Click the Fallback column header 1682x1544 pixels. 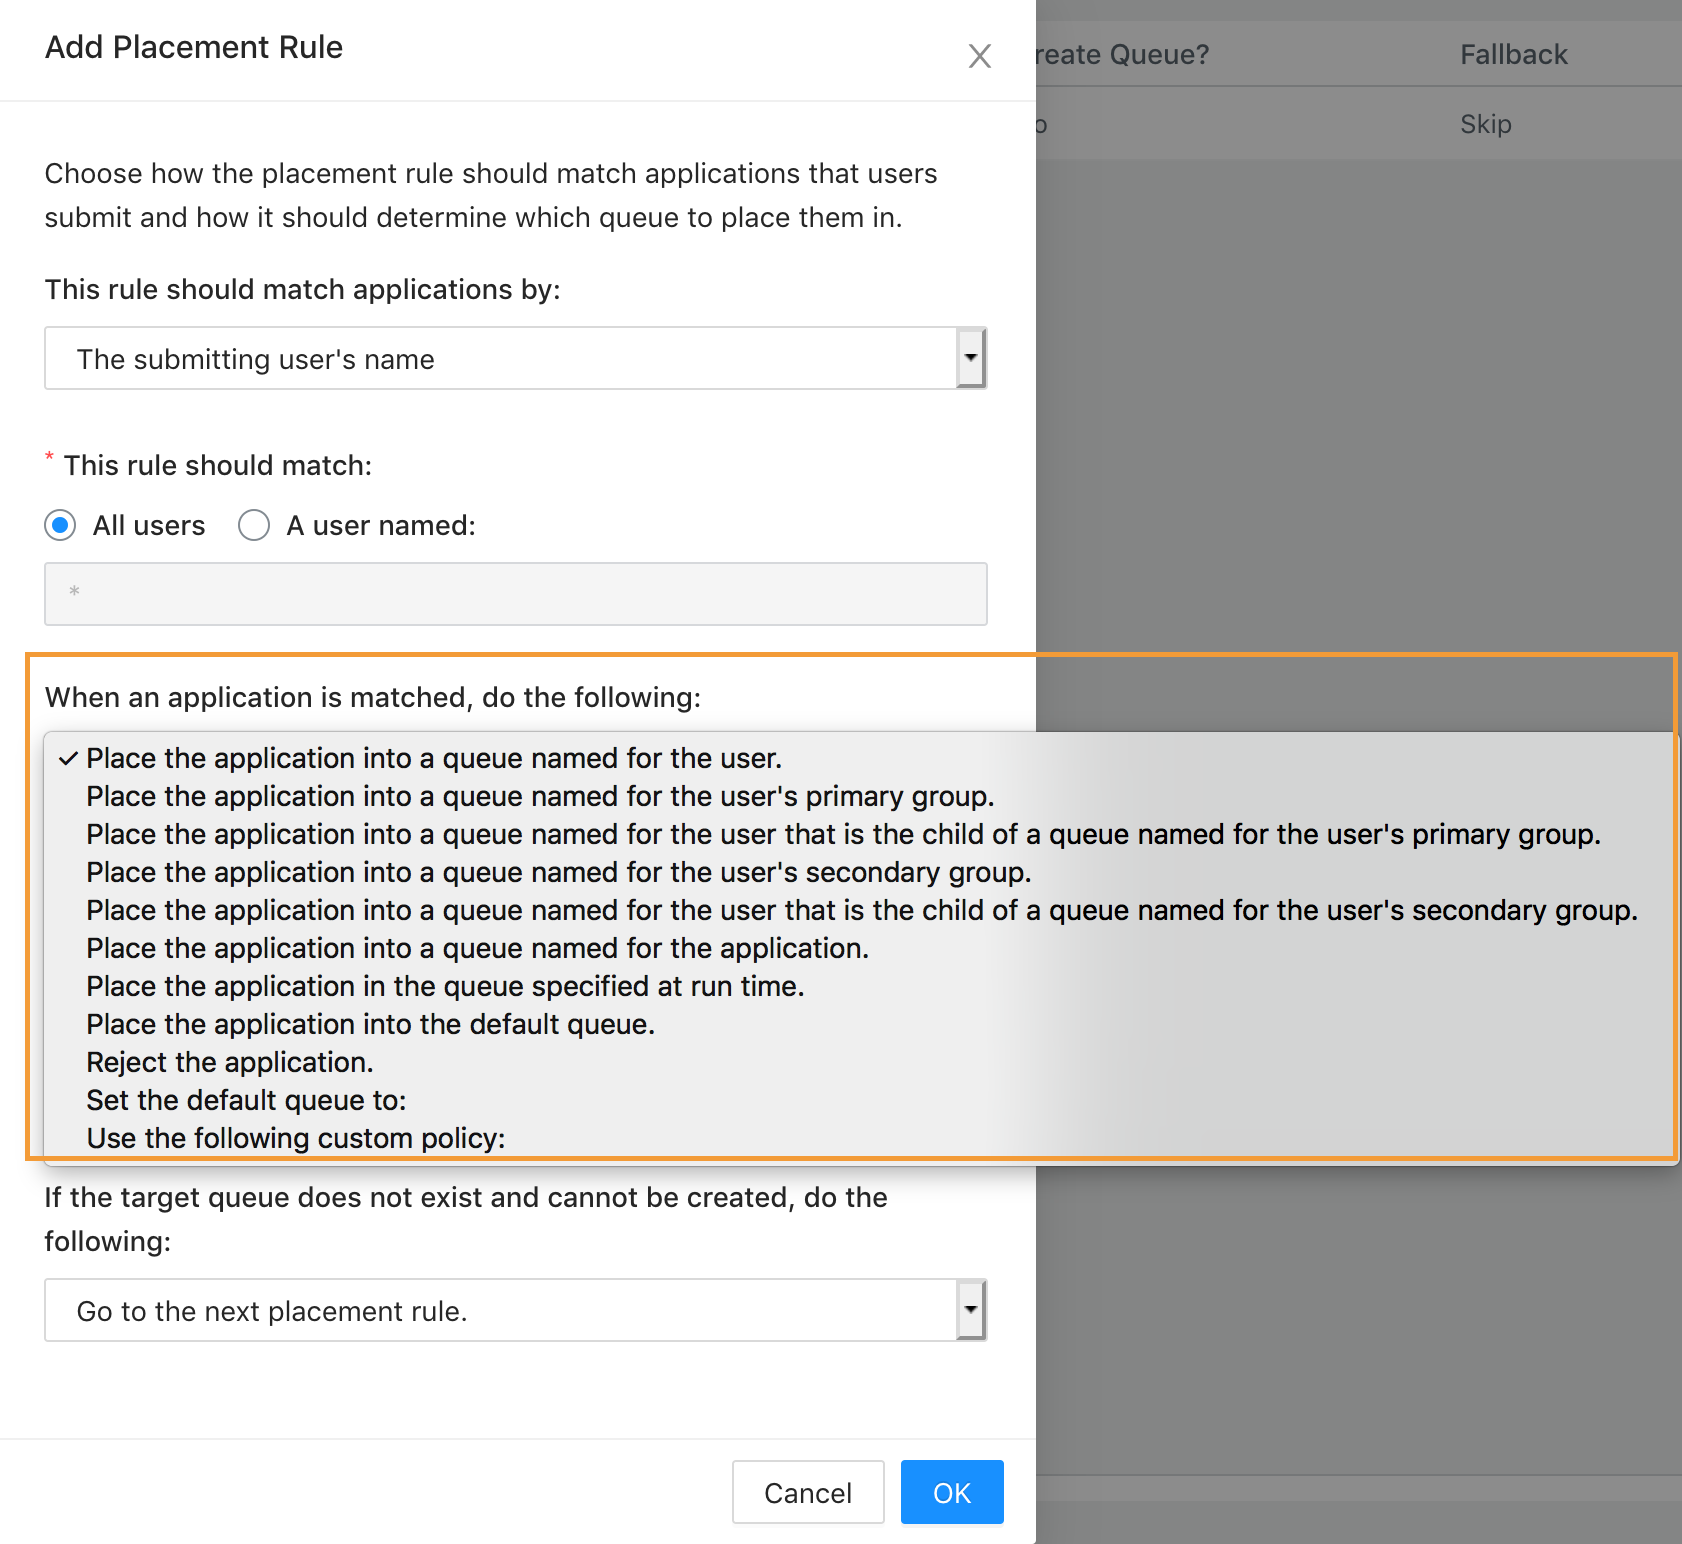click(1513, 55)
